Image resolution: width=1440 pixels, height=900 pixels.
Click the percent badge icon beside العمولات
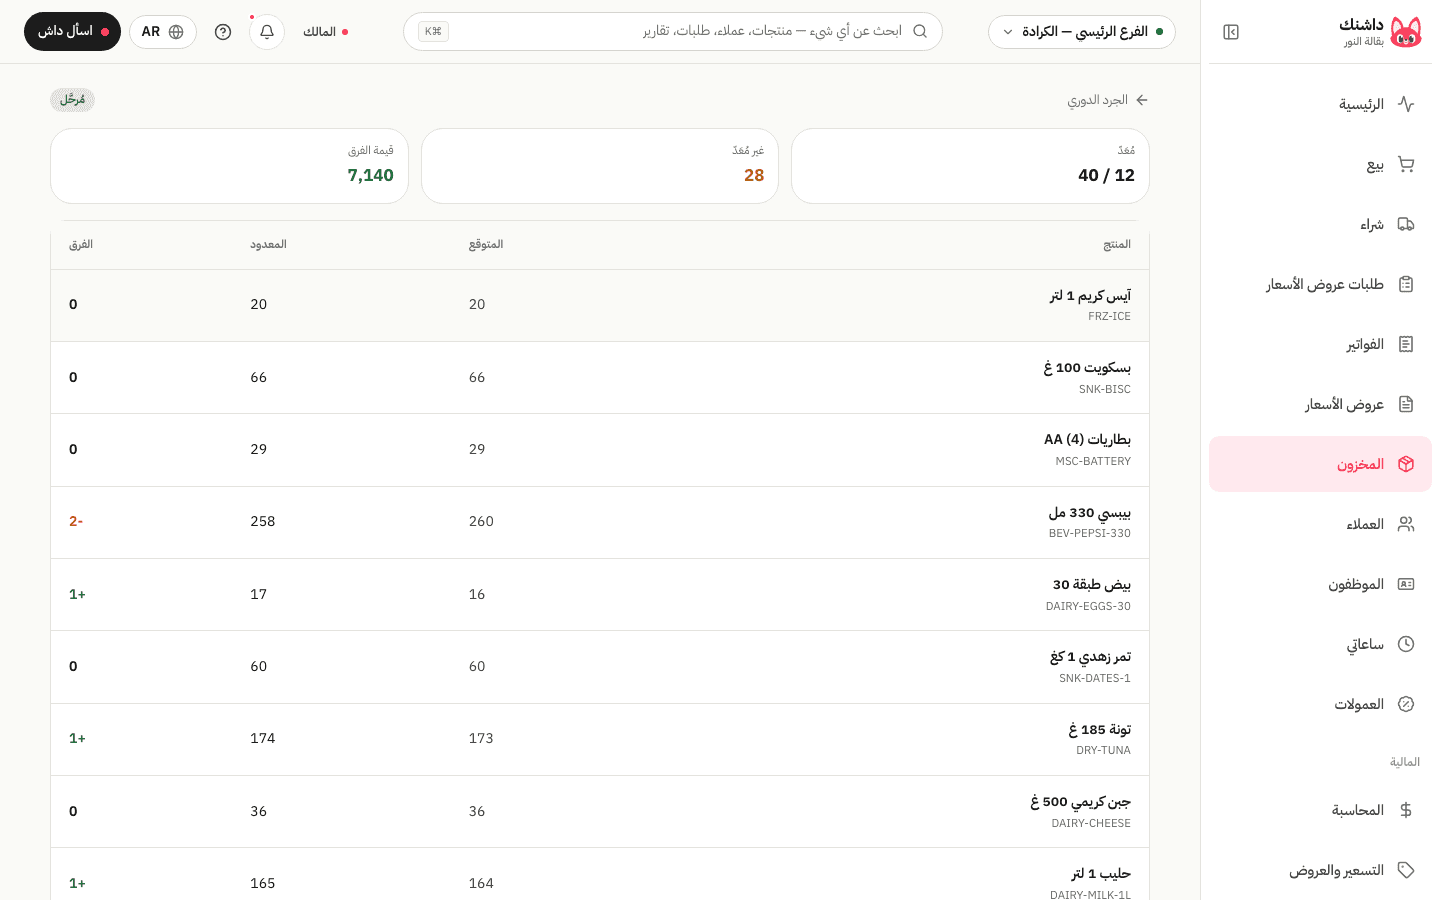click(x=1406, y=704)
